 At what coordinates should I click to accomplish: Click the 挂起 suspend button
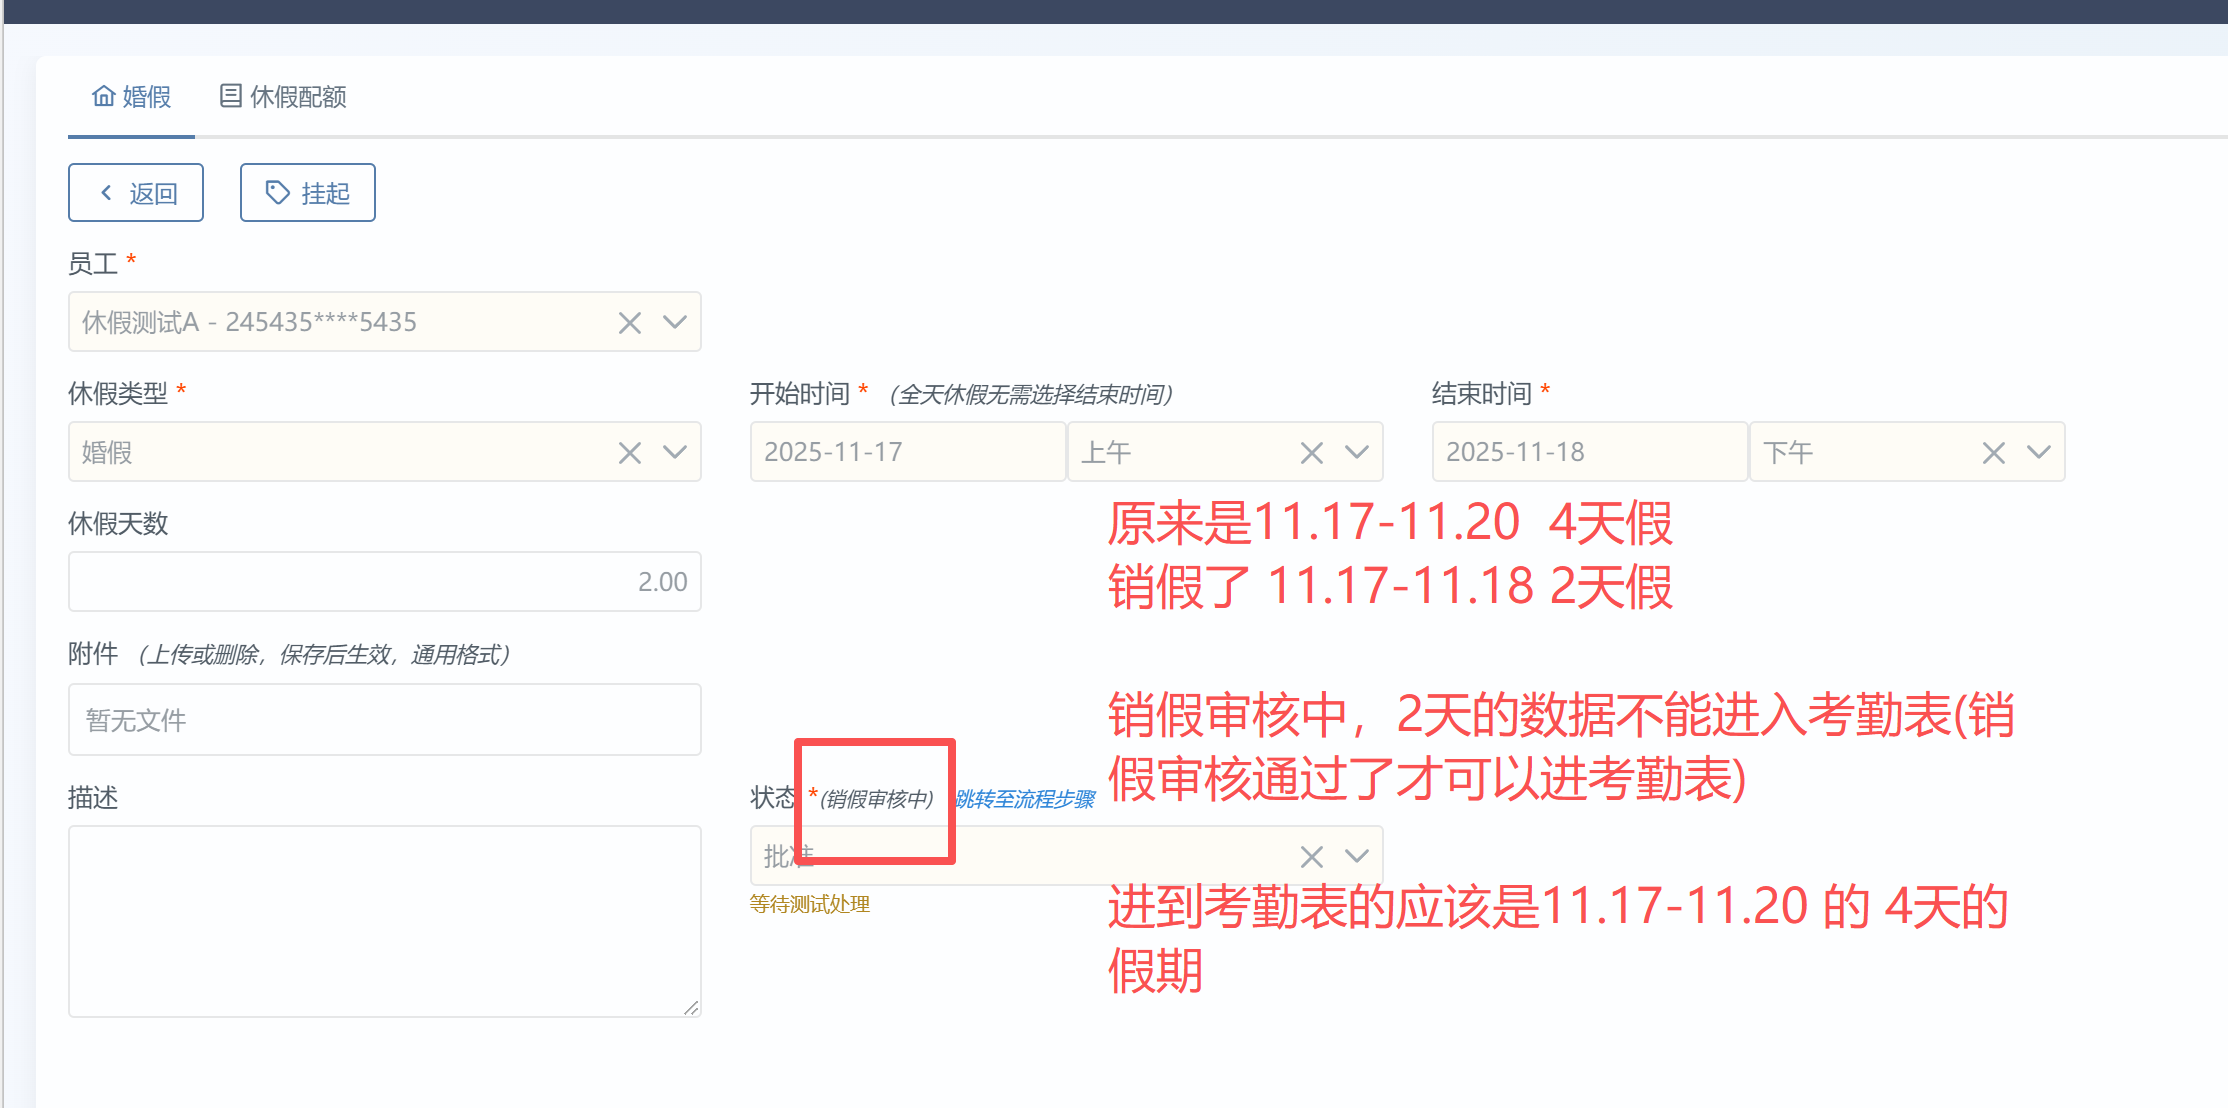(x=308, y=193)
